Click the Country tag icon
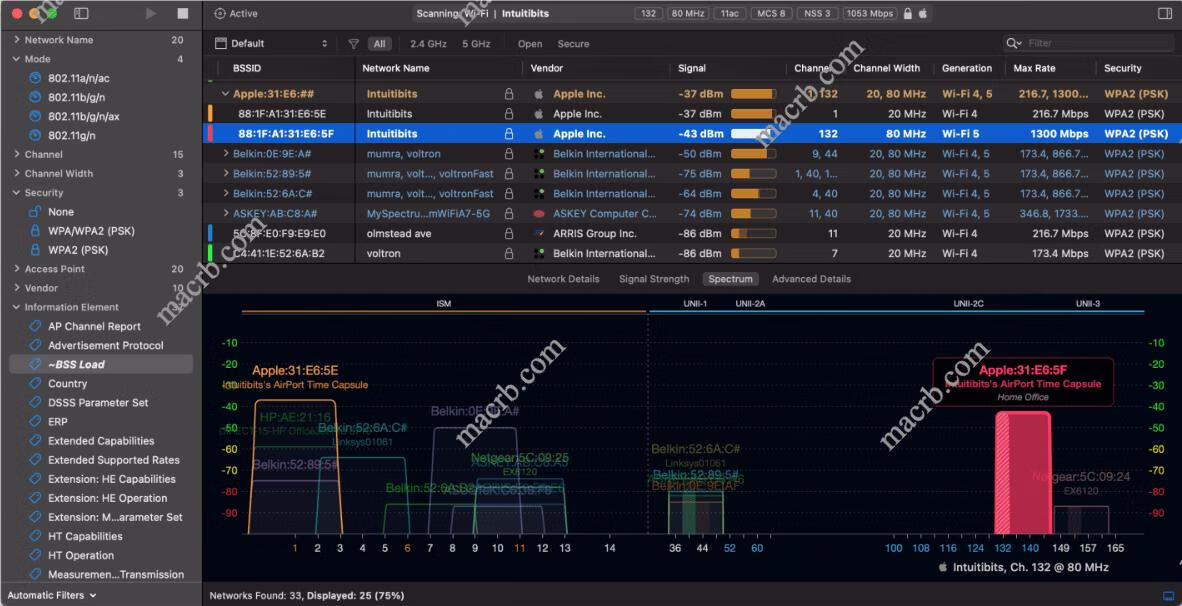Viewport: 1182px width, 606px height. point(35,384)
